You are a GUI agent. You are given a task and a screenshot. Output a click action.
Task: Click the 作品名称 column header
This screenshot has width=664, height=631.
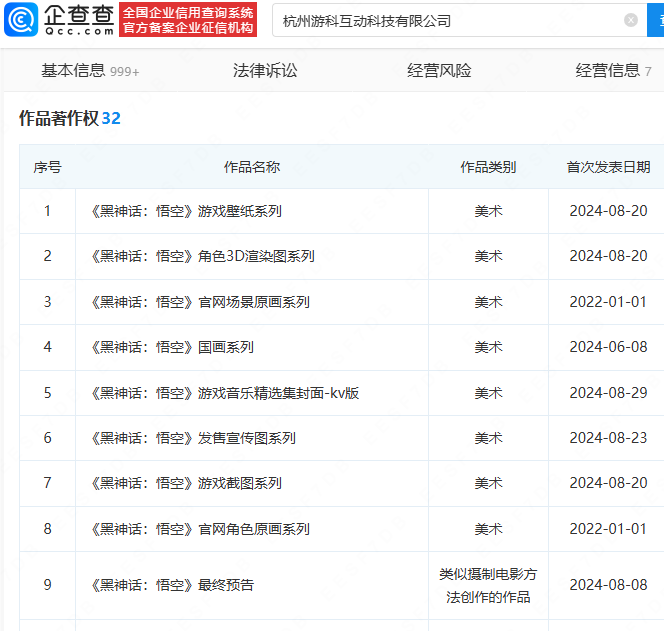(x=252, y=167)
